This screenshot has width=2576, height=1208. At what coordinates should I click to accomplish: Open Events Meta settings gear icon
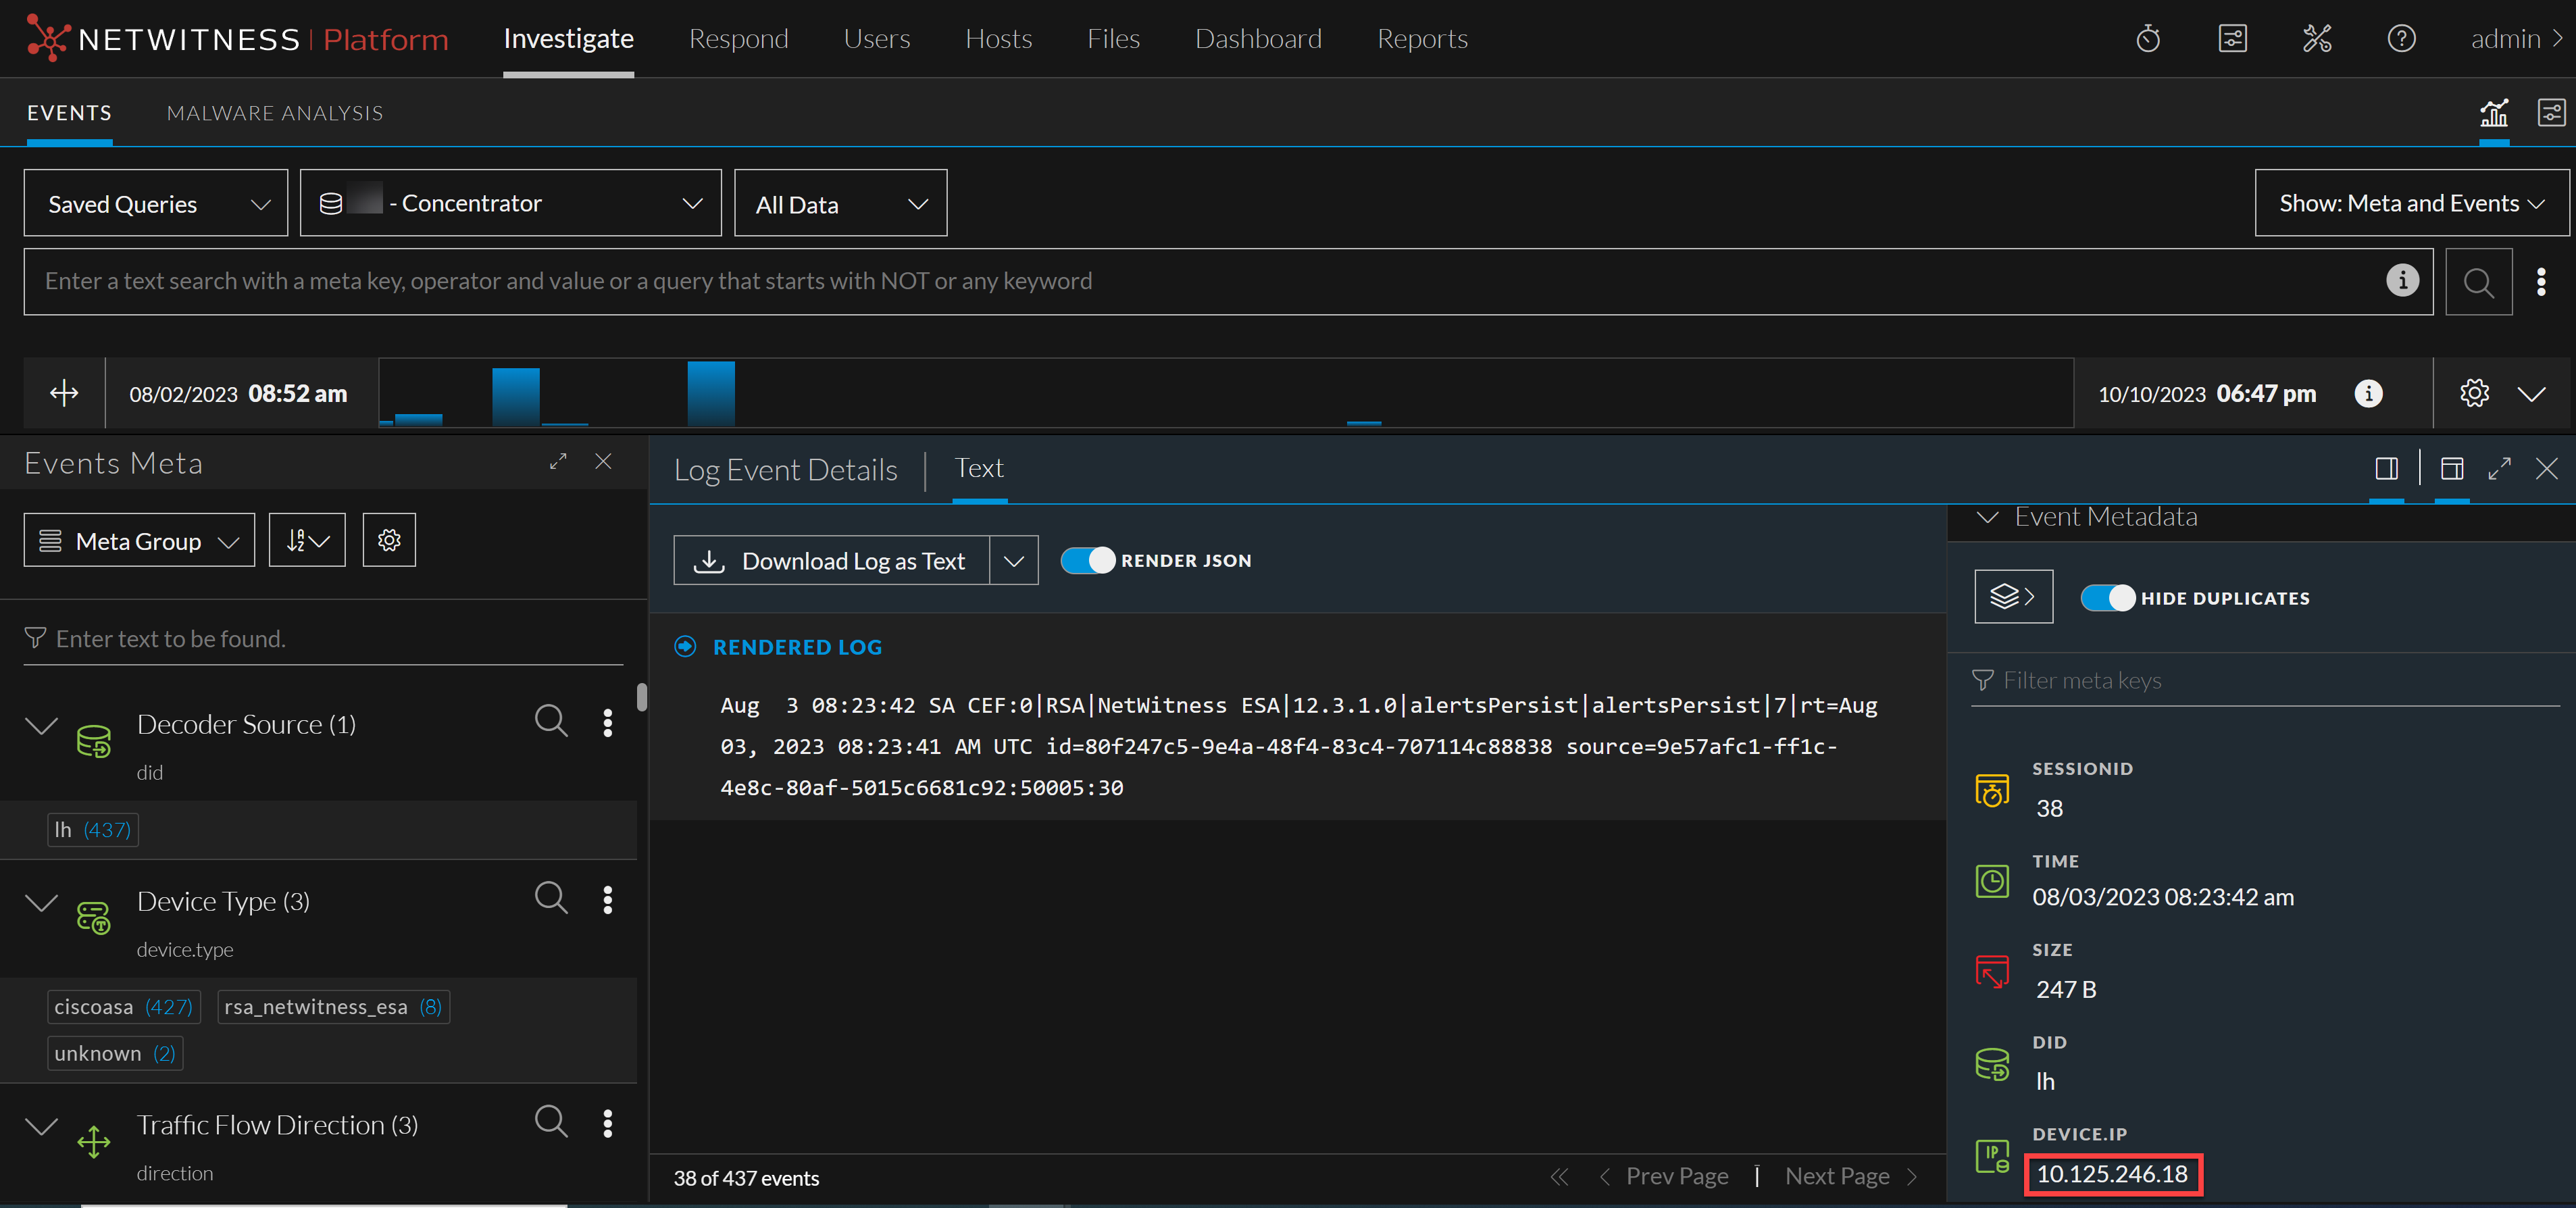point(389,541)
